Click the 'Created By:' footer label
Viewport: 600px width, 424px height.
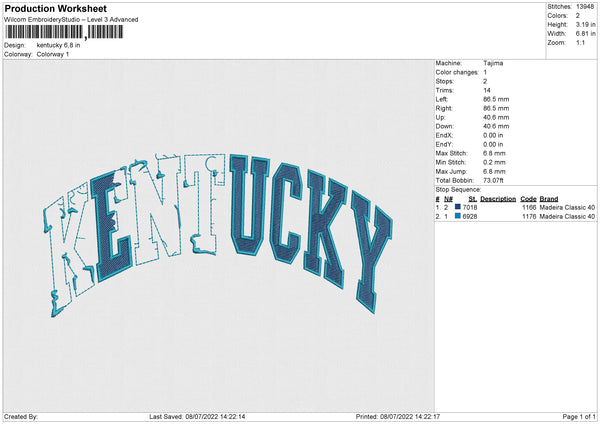pyautogui.click(x=21, y=417)
